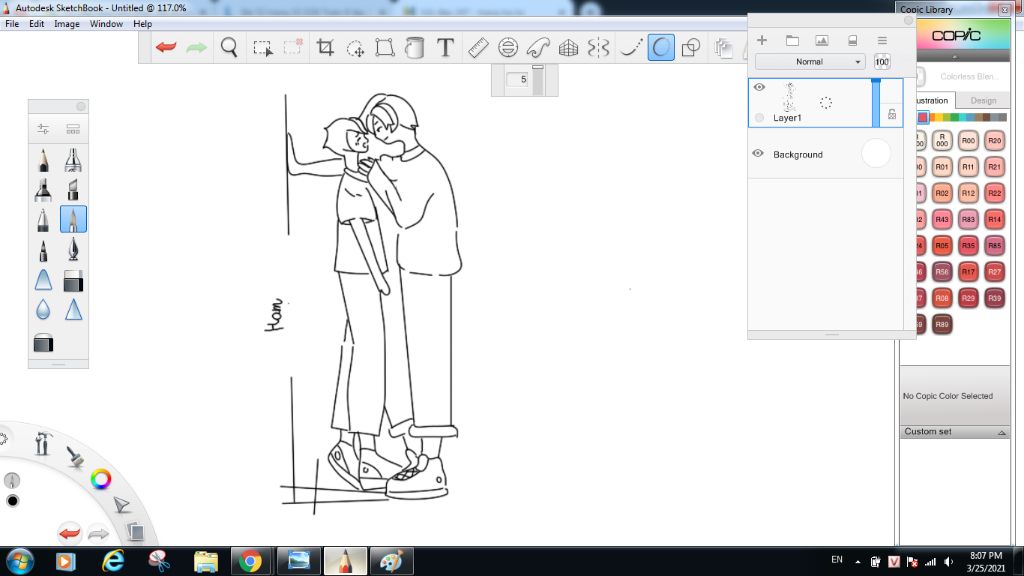The width and height of the screenshot is (1024, 576).
Task: Select the Soft Eraser brush
Action: (43, 280)
